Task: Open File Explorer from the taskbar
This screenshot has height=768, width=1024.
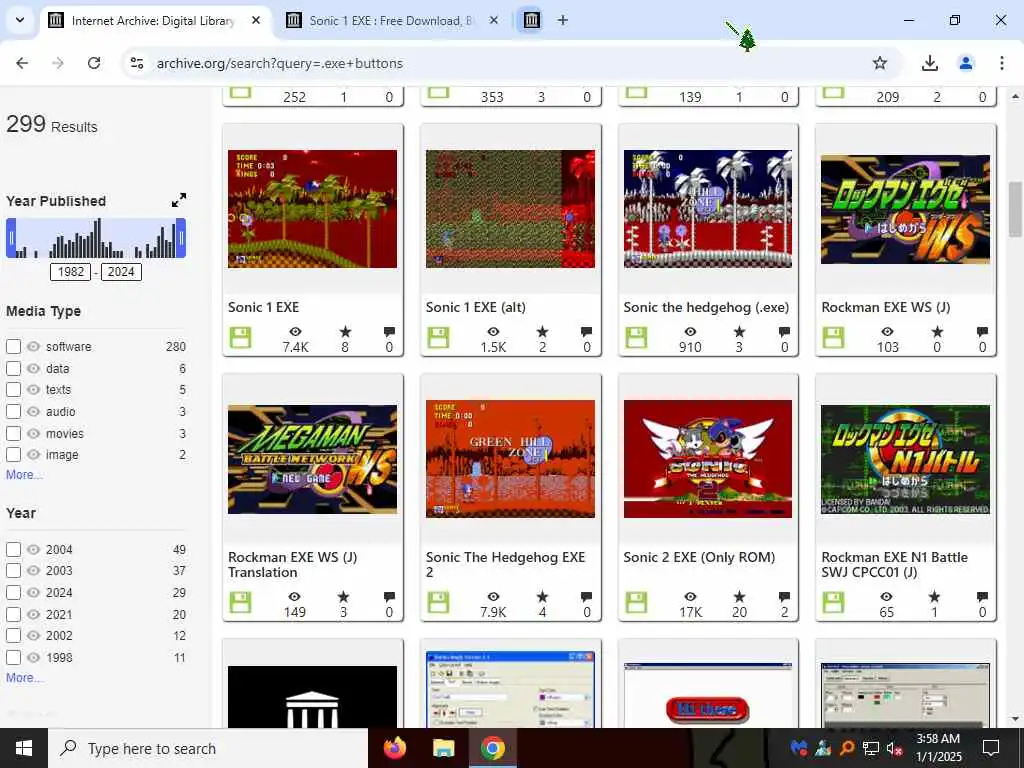Action: point(443,748)
